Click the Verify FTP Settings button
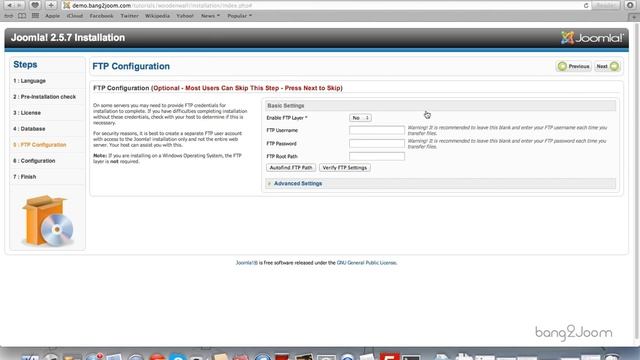The height and width of the screenshot is (360, 640). 344,168
